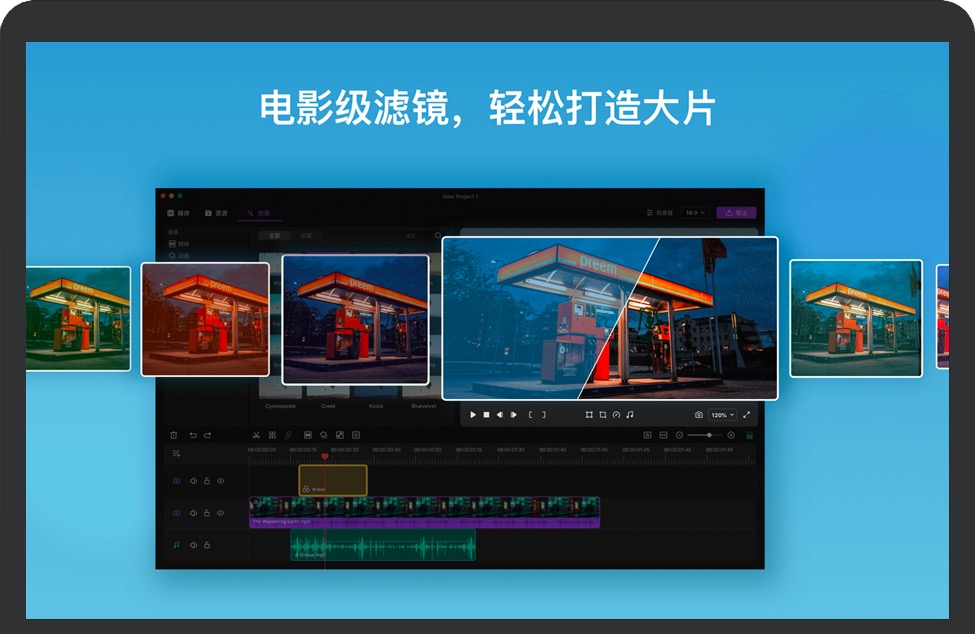Mute the audio track with the speaker icon

pyautogui.click(x=193, y=545)
